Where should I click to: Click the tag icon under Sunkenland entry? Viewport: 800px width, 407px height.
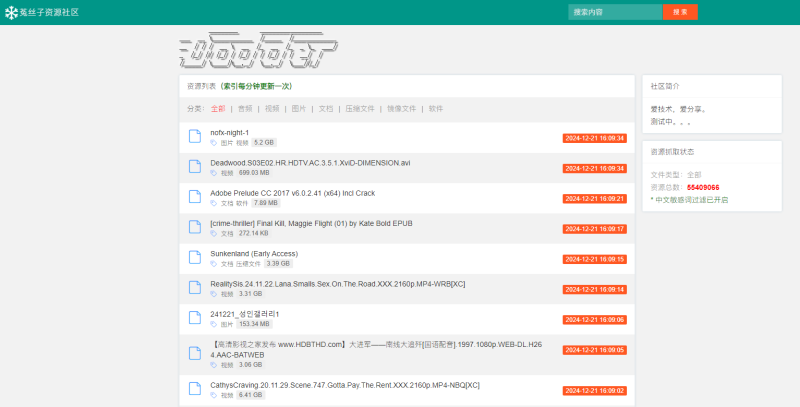[x=214, y=264]
